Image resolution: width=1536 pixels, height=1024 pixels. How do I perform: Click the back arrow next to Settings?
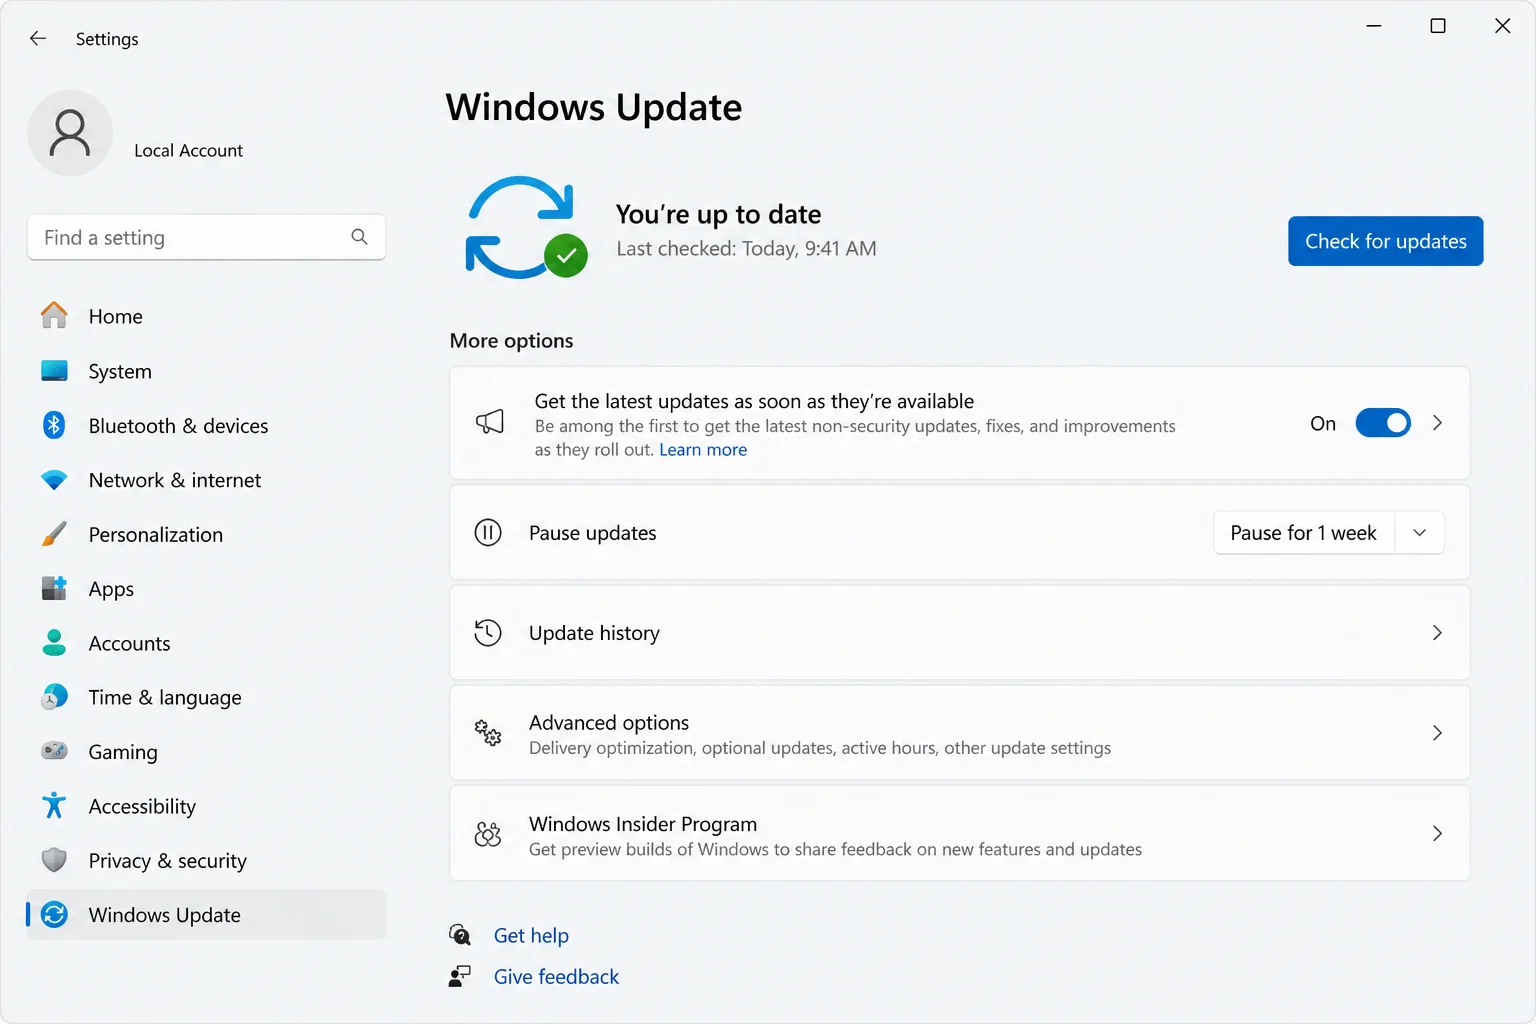(x=38, y=38)
